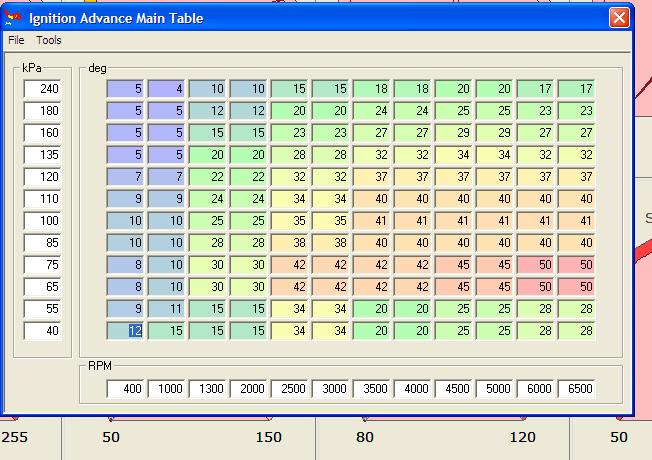652x460 pixels.
Task: Click the 150 label in the background window
Action: coord(269,437)
